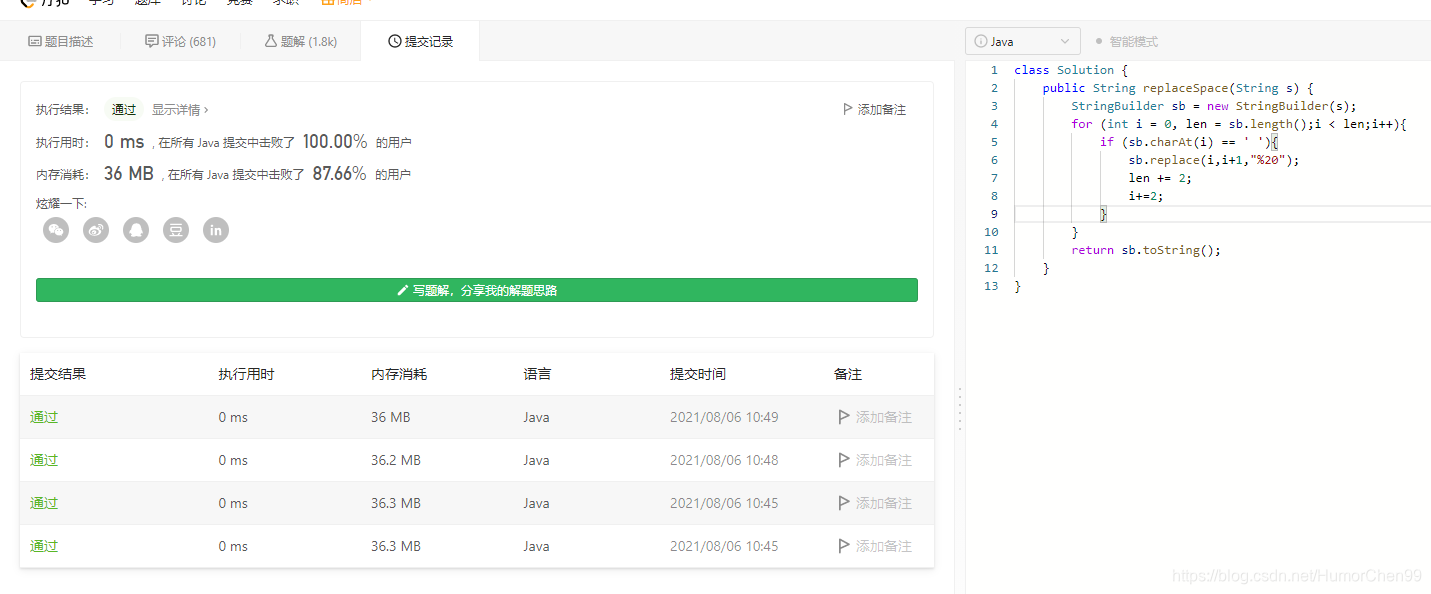
Task: Click the replaceSpace method signature line
Action: point(1178,88)
